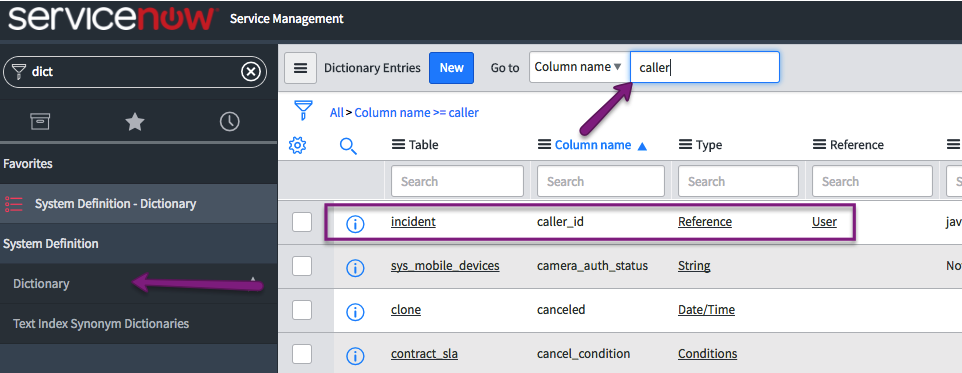962x373 pixels.
Task: Click the favorites list icon beside System Definition - Dictionary
Action: [x=13, y=204]
